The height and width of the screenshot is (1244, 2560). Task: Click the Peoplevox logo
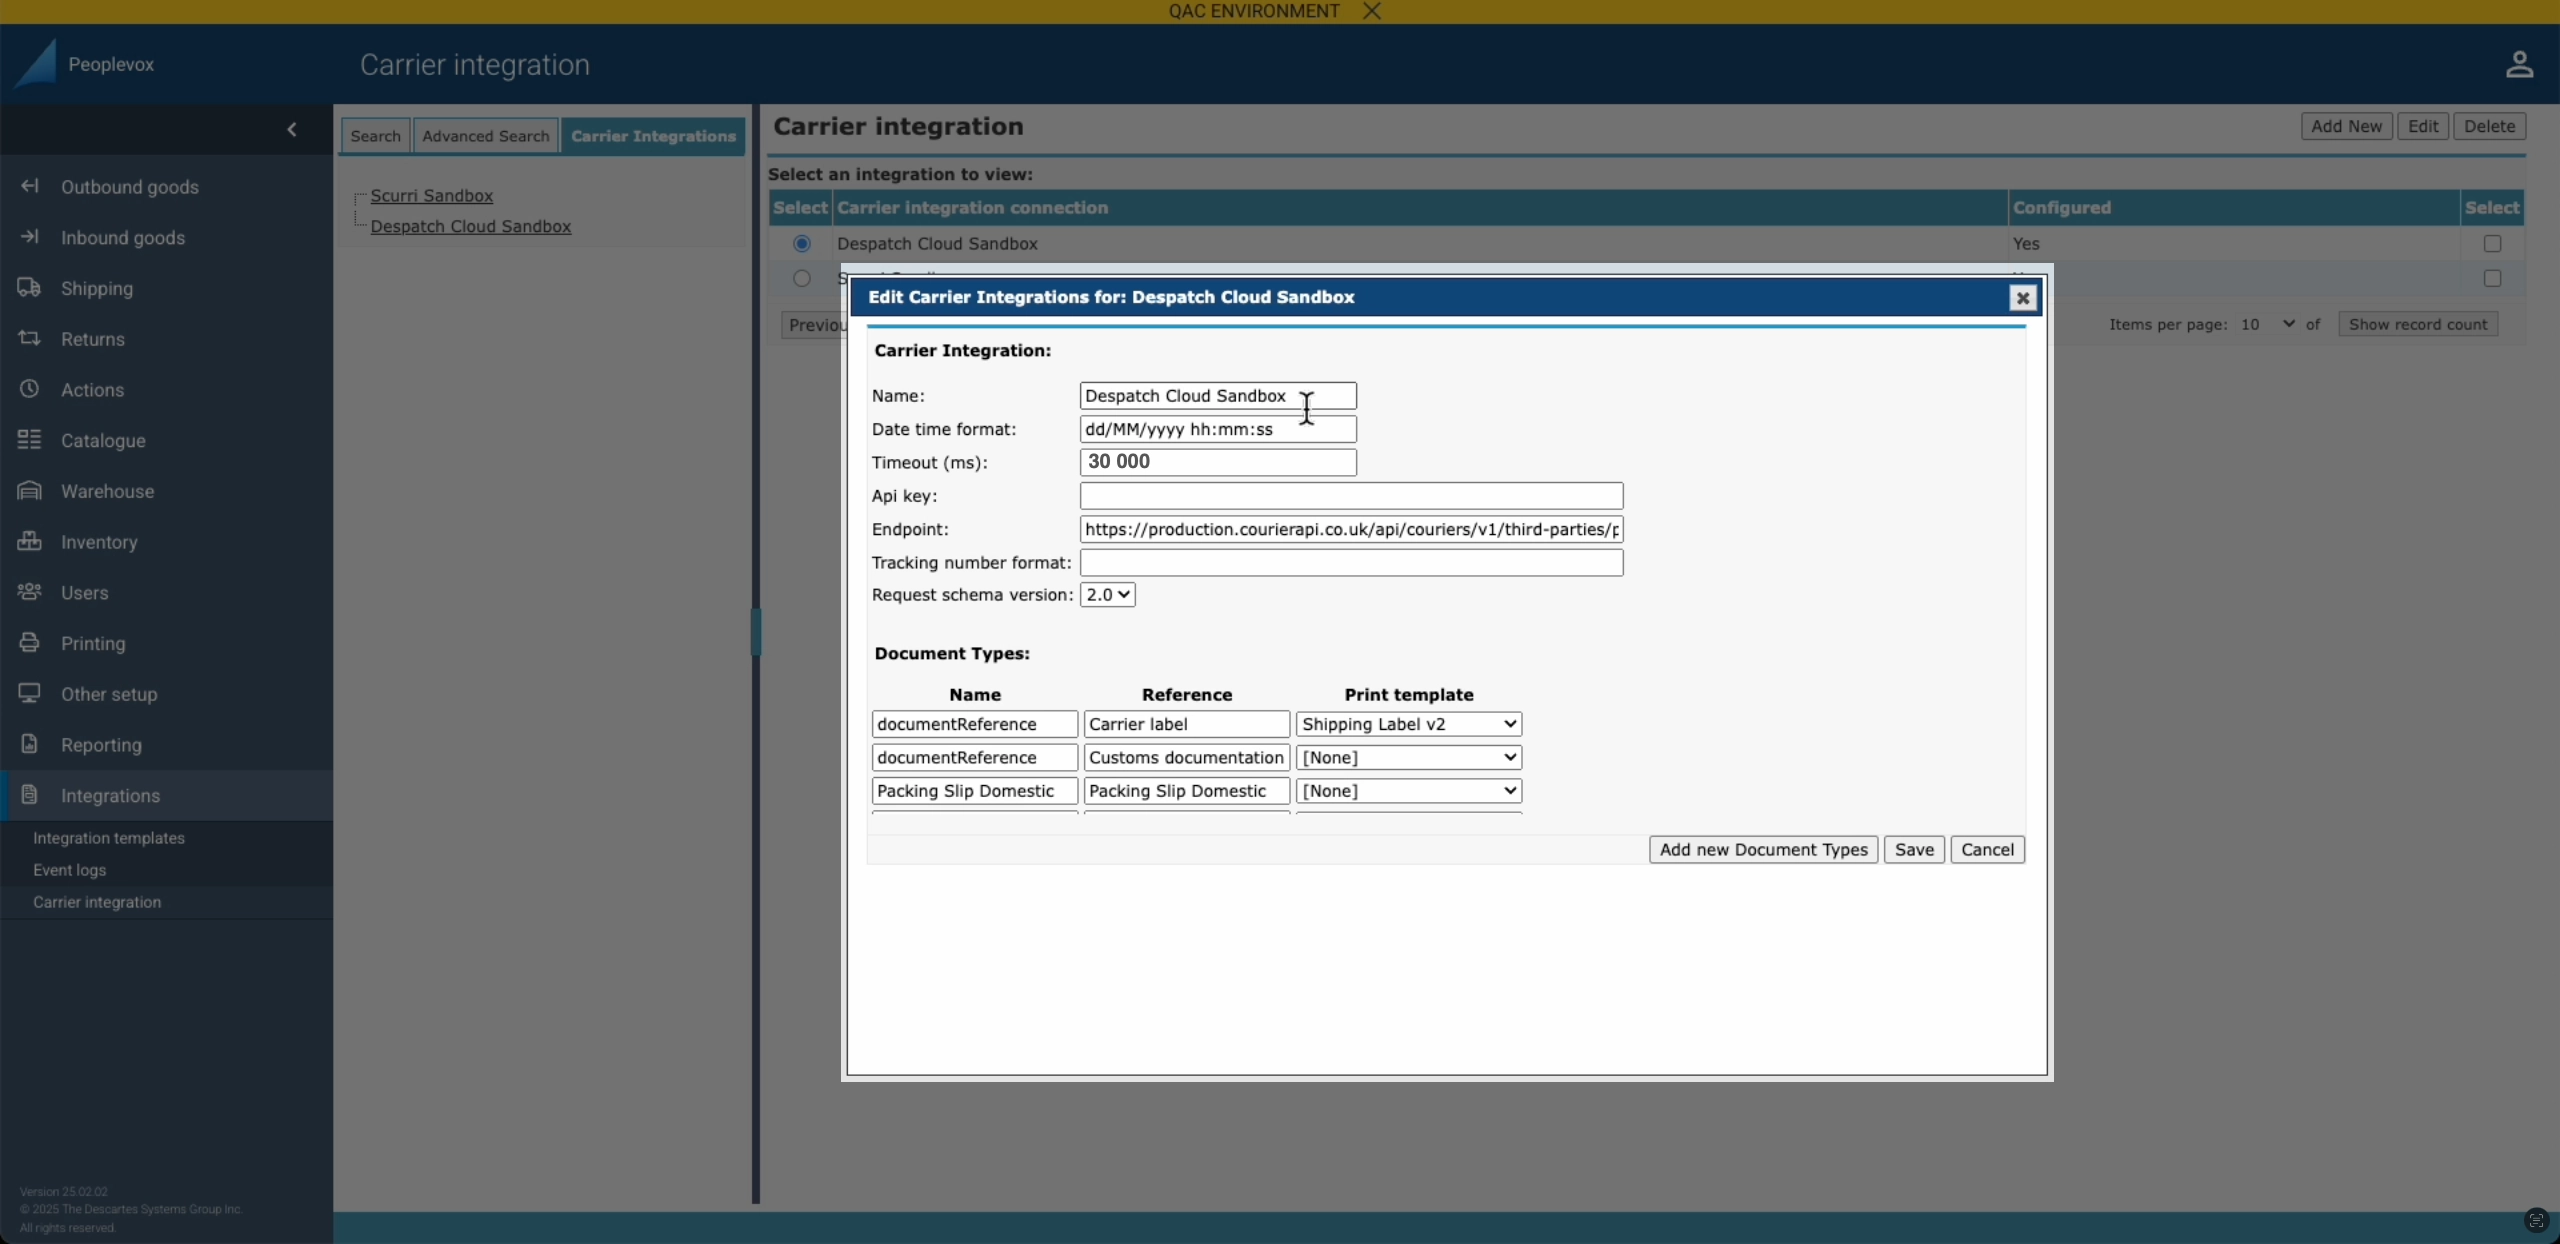36,63
